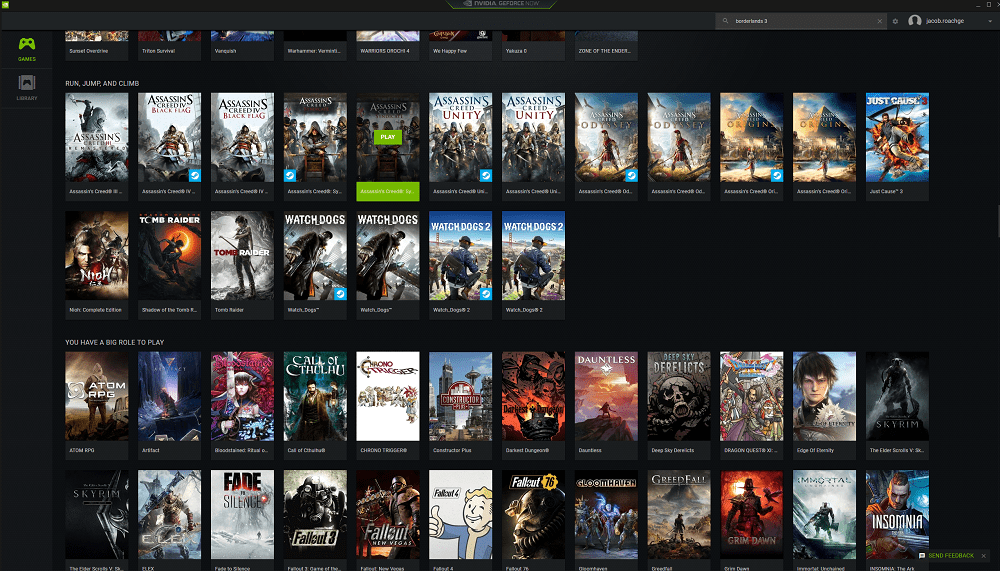The height and width of the screenshot is (571, 1000).
Task: Click the Steam badge on the unhighlighted Assassin's Creed Syndicate tile
Action: [x=290, y=175]
